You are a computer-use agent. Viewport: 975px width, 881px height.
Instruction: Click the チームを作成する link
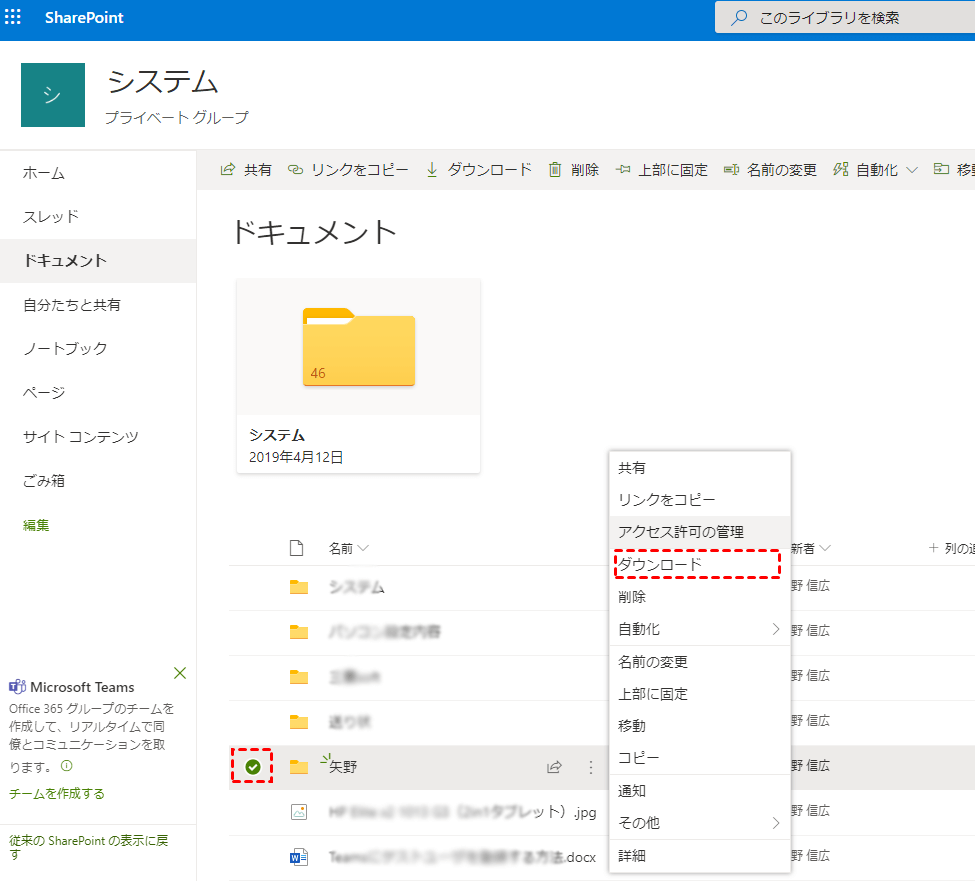57,793
